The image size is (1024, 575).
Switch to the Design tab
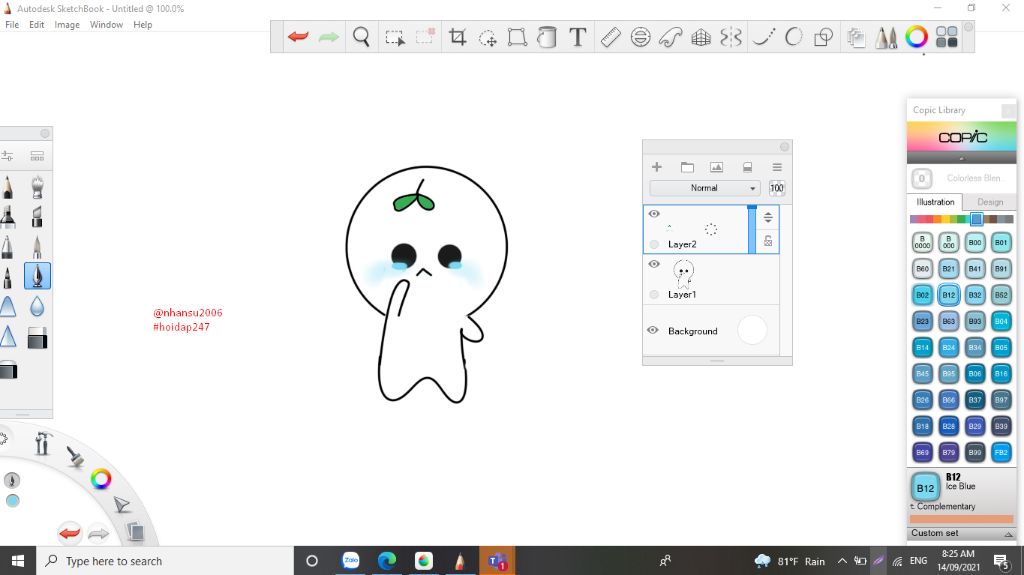pyautogui.click(x=989, y=202)
